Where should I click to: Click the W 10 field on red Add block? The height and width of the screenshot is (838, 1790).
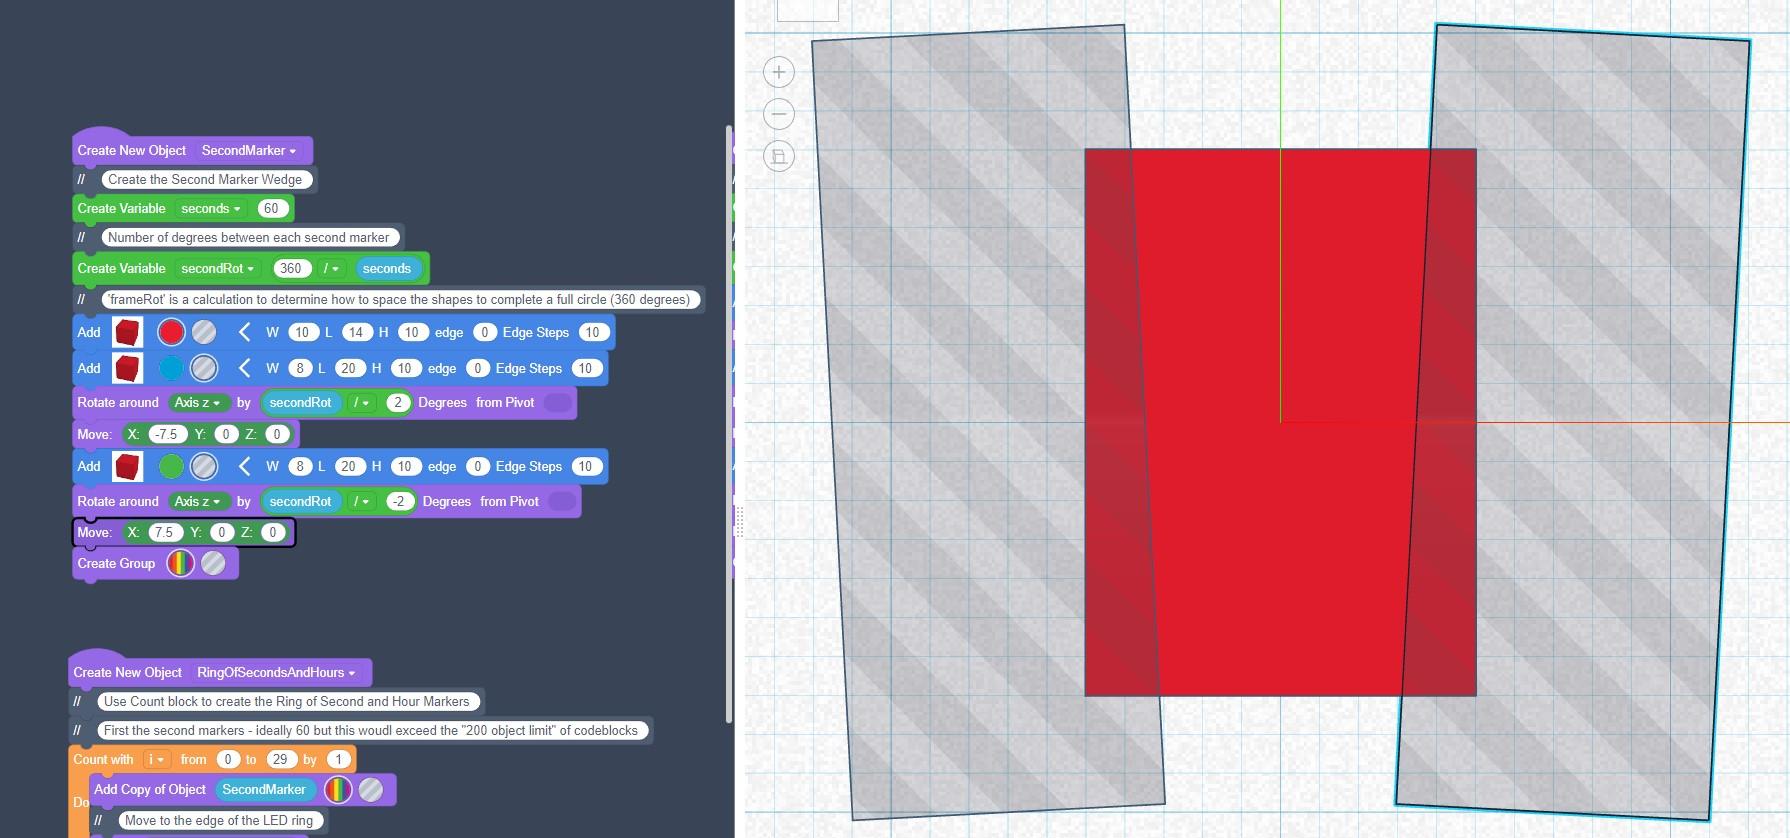[x=302, y=332]
